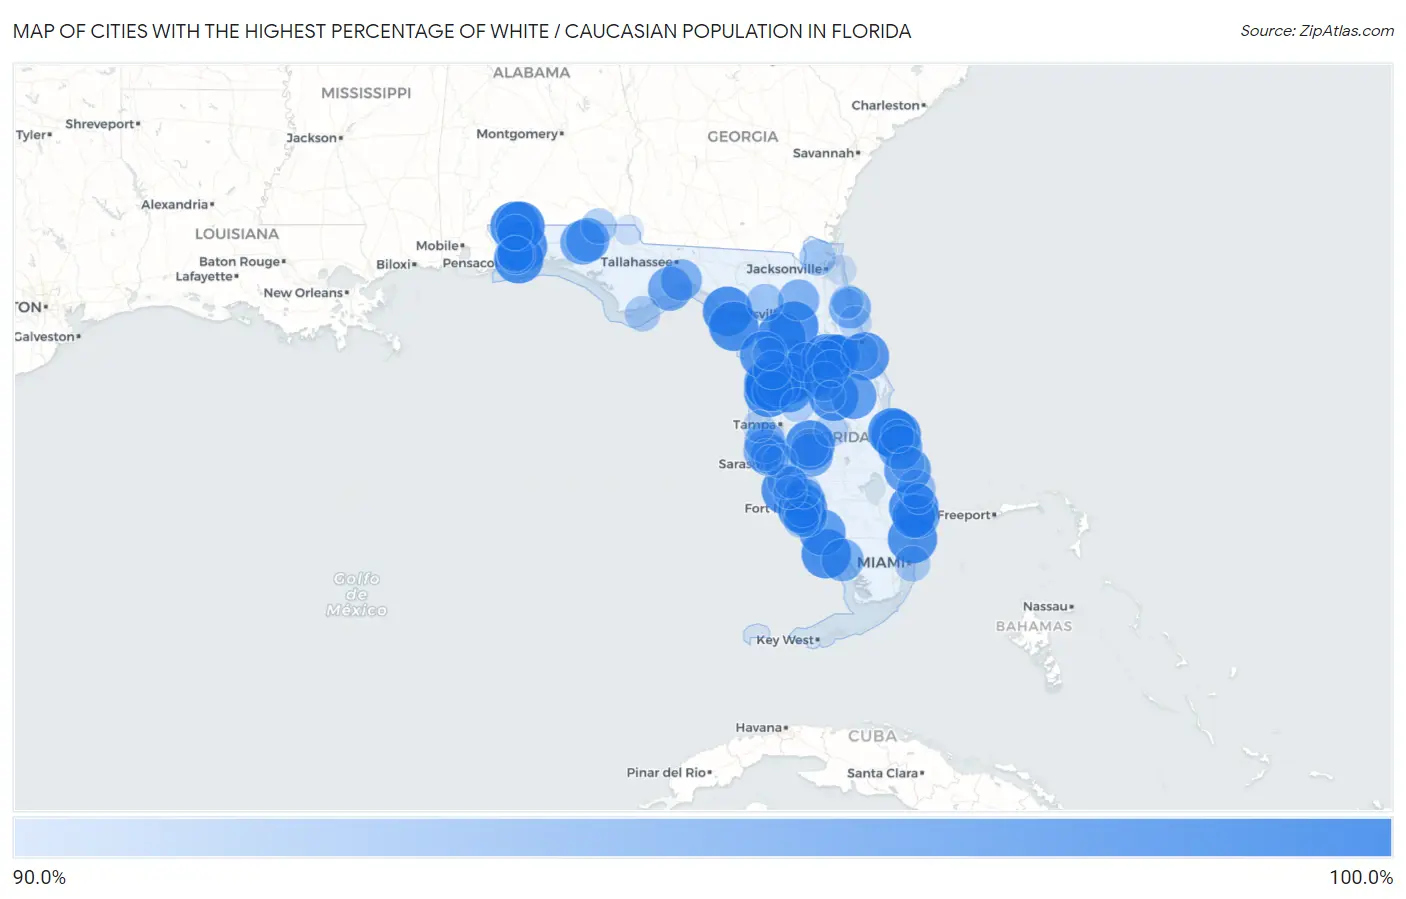The width and height of the screenshot is (1406, 899).
Task: Click the Savannah city label
Action: (x=824, y=153)
